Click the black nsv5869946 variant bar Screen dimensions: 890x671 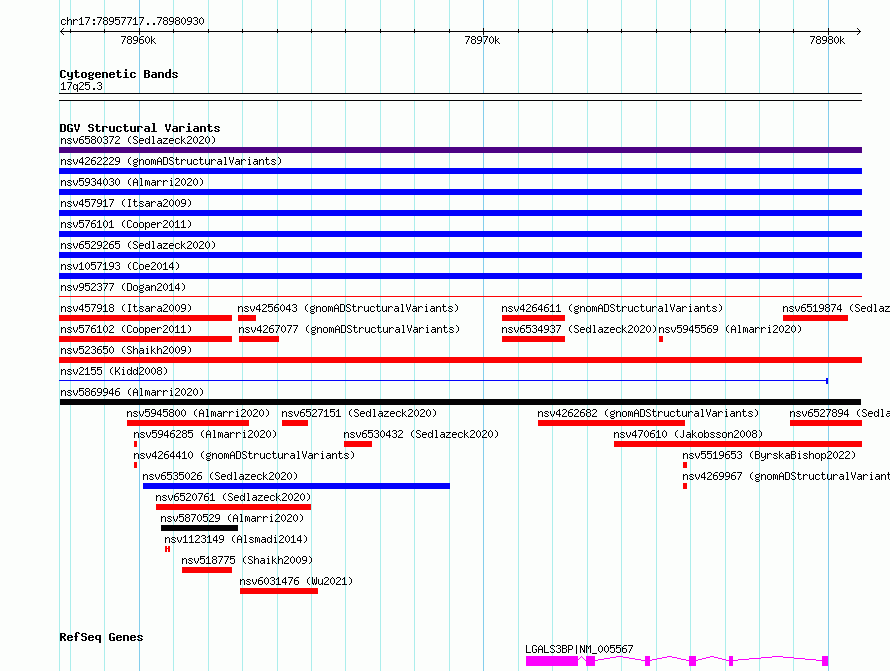460,402
